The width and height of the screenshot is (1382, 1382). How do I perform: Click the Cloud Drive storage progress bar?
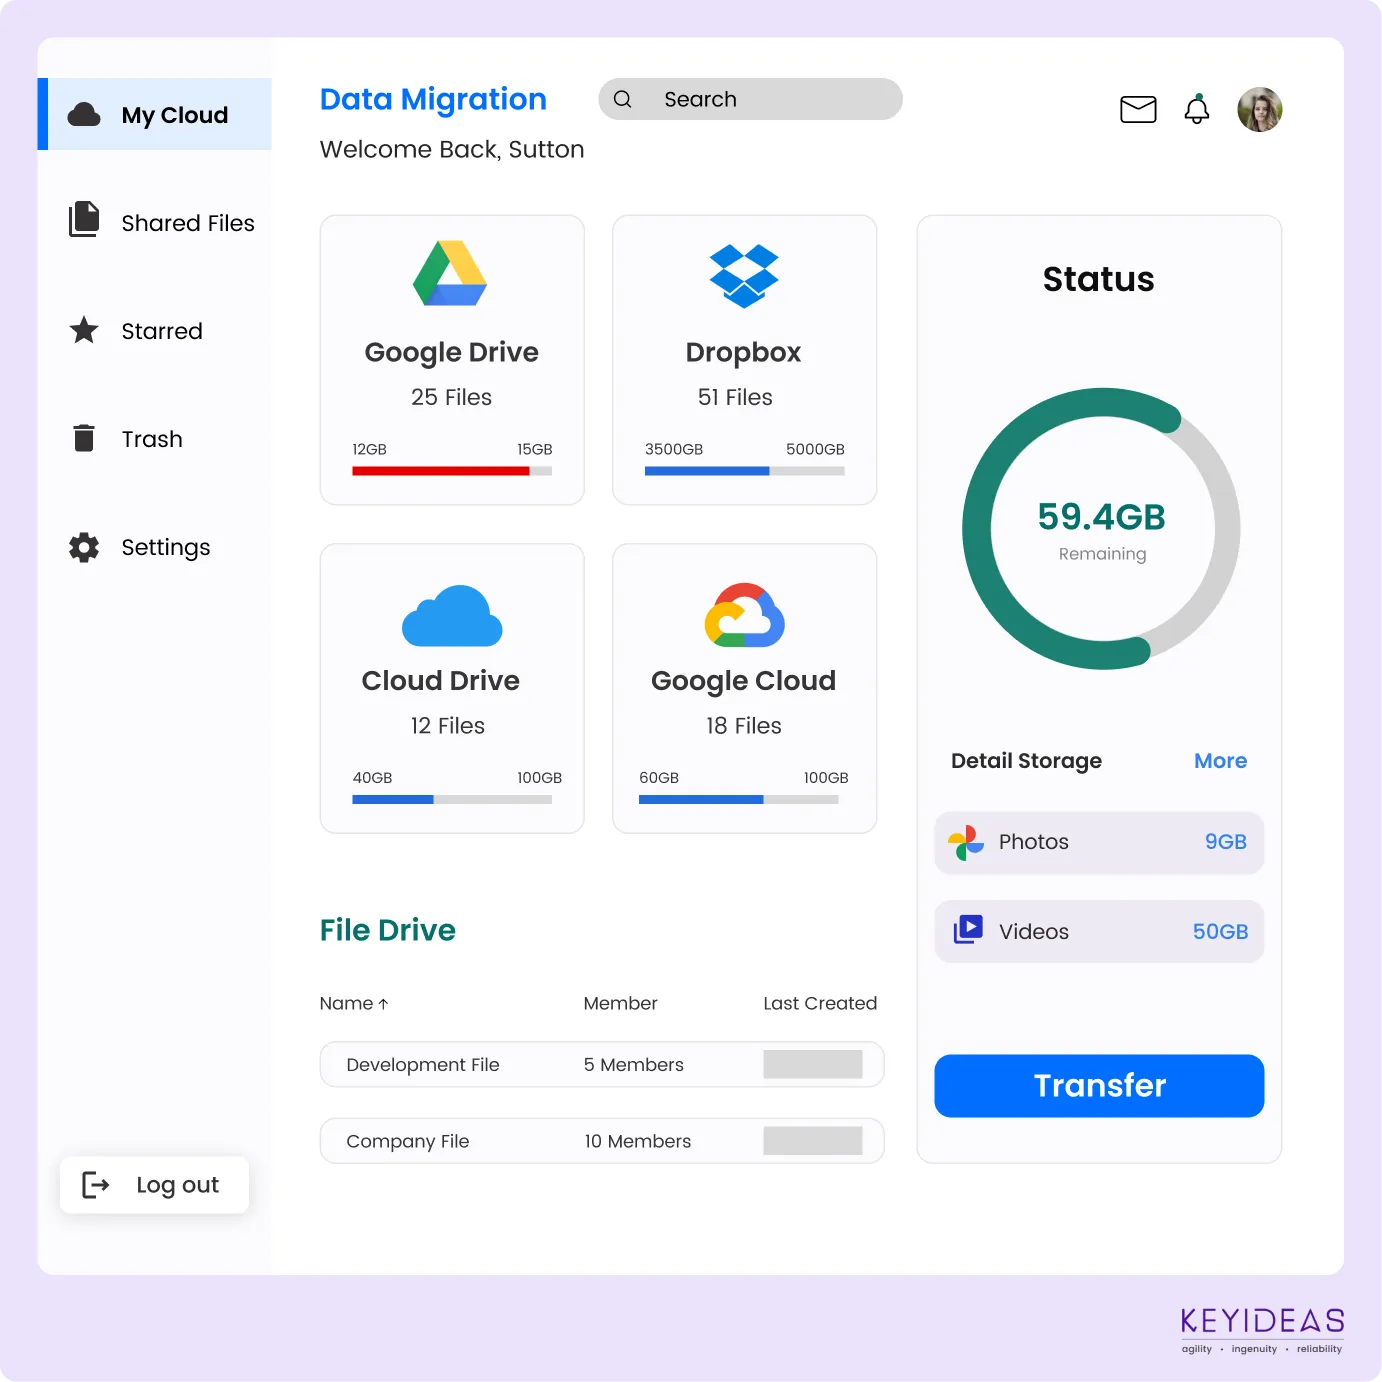[x=452, y=799]
